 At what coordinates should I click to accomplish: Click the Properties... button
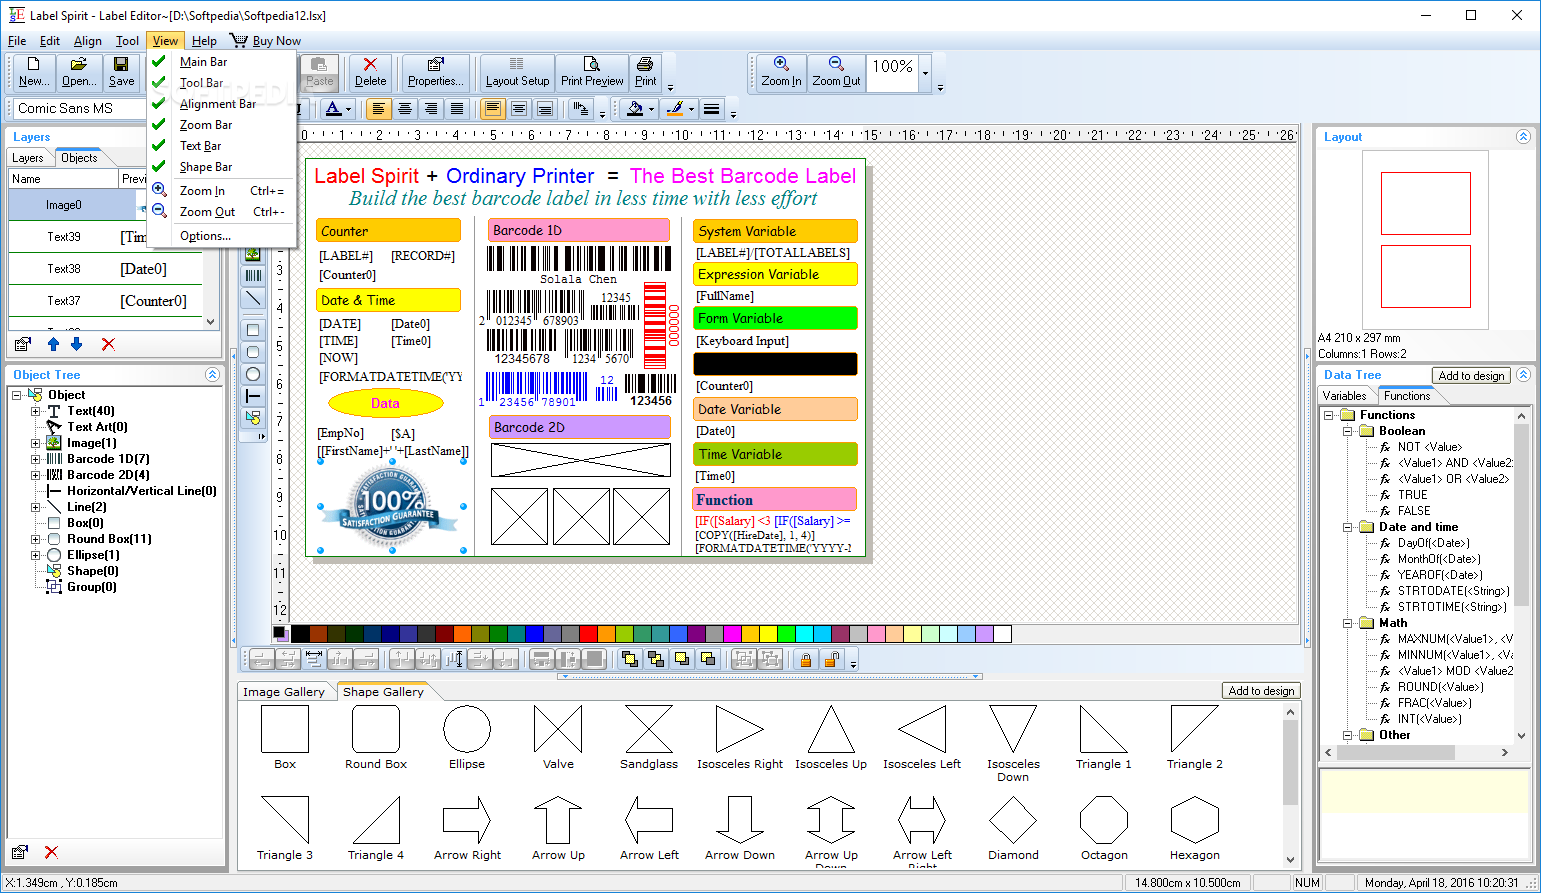435,72
